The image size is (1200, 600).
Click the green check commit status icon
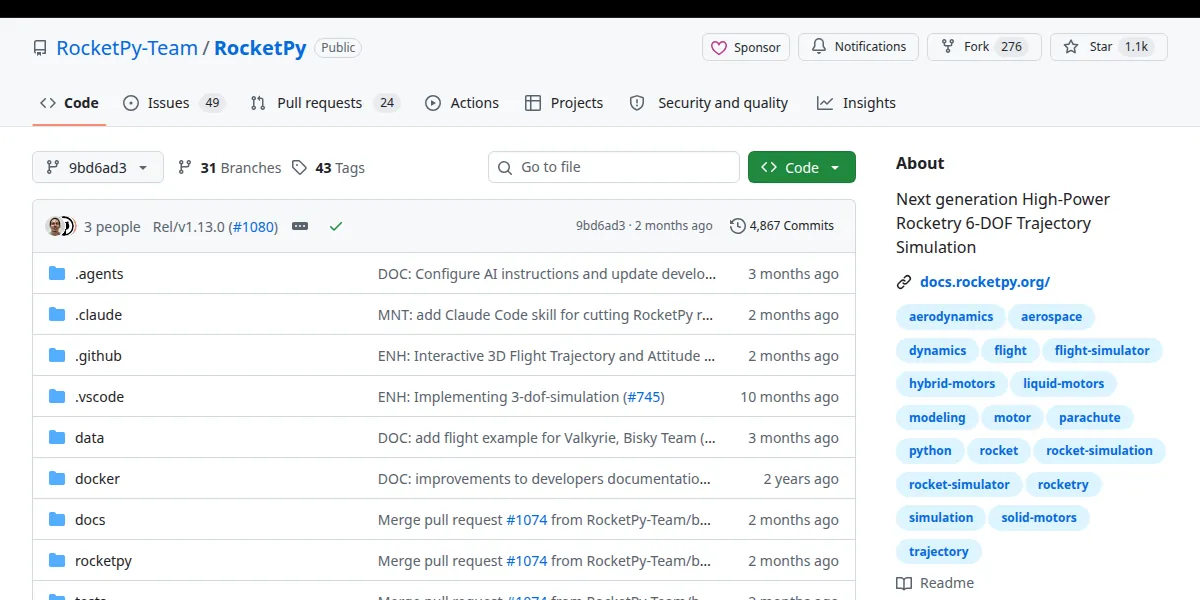click(x=336, y=227)
